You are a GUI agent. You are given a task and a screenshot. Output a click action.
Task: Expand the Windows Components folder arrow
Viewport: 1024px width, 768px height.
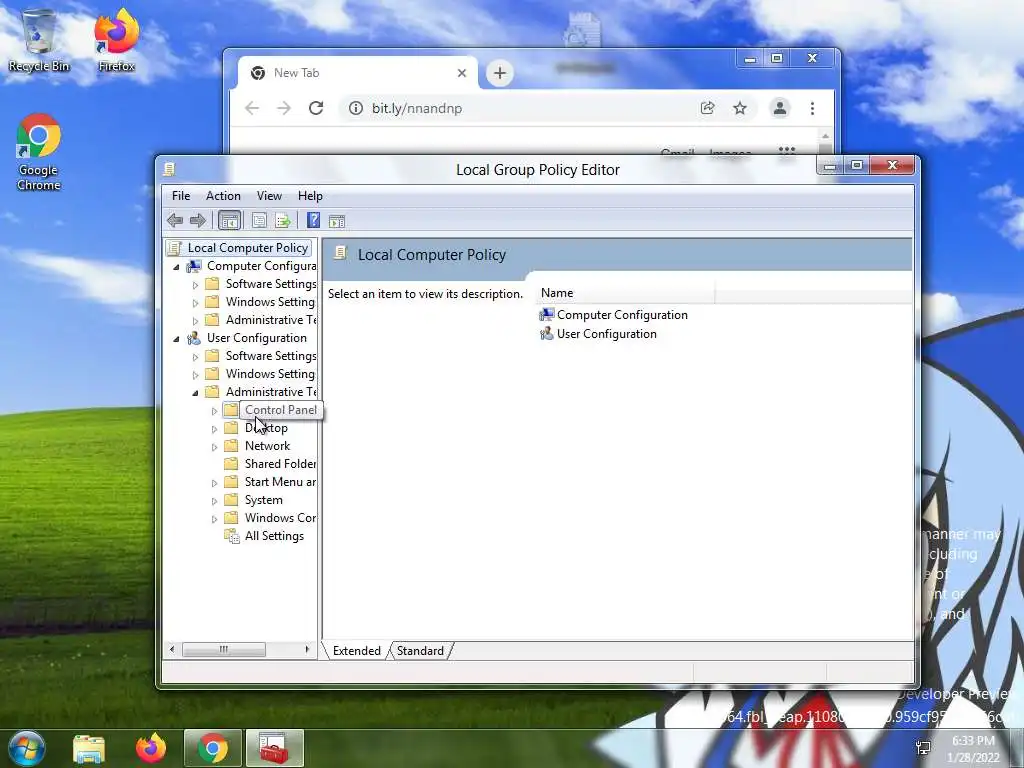coord(214,519)
